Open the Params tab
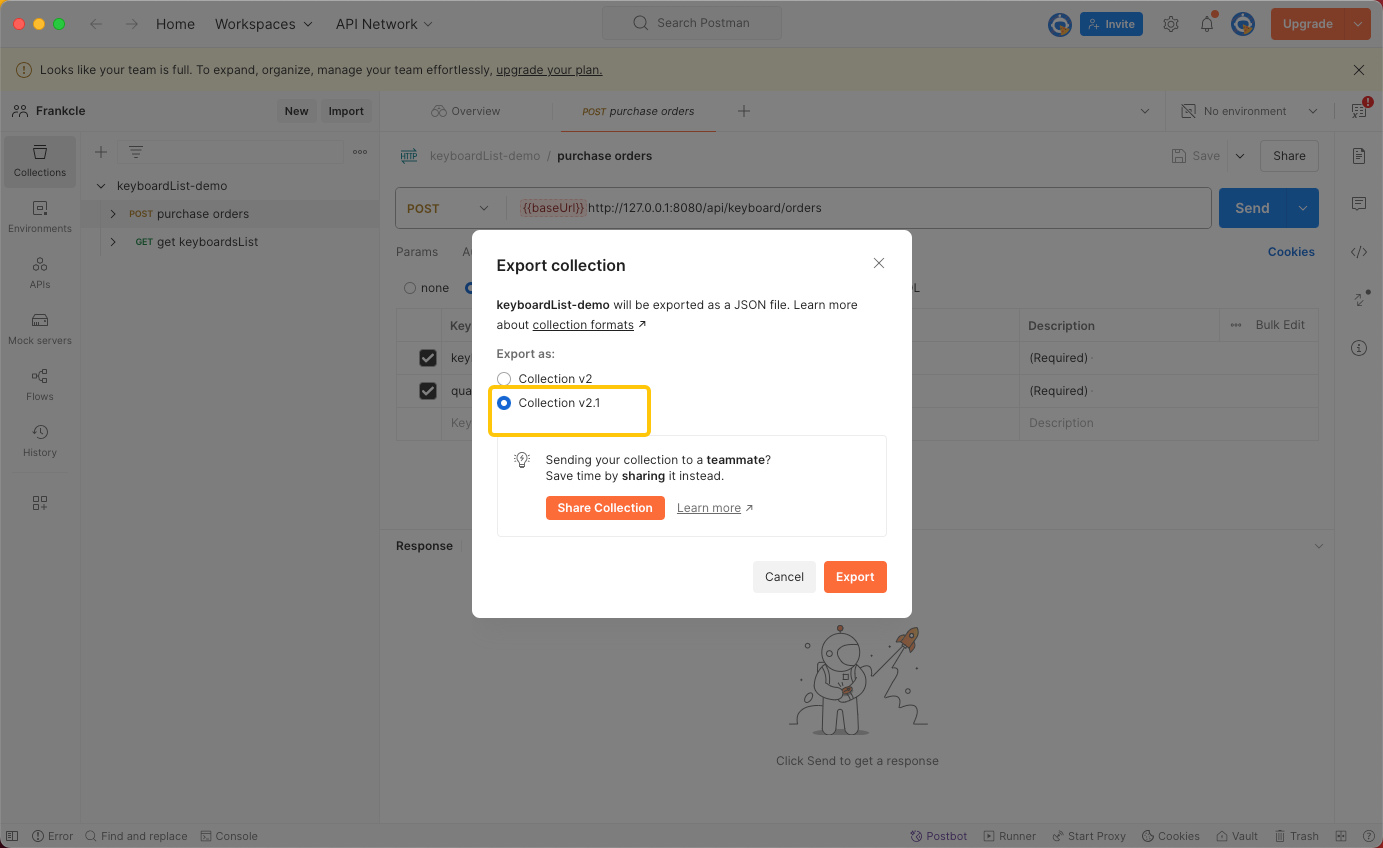The image size is (1383, 848). tap(417, 252)
